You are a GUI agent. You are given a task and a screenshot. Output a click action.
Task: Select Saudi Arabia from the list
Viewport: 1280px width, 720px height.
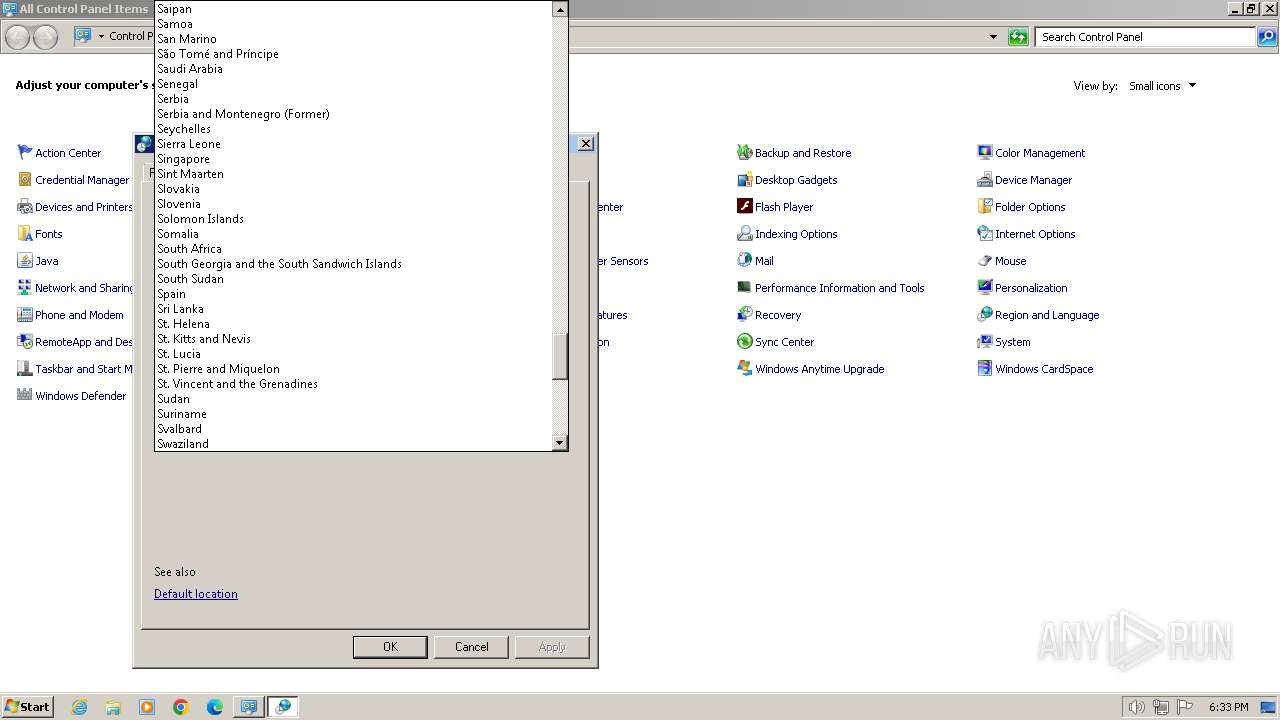[x=355, y=69]
